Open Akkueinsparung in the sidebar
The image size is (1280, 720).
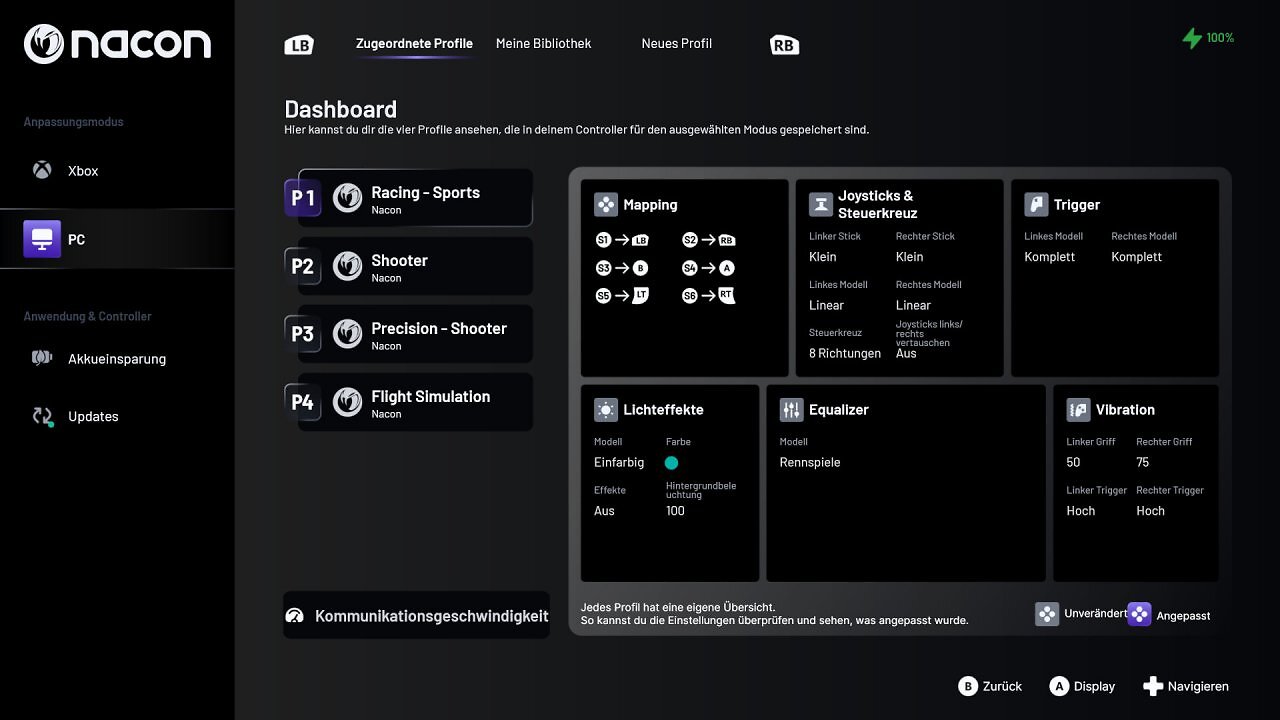click(117, 359)
